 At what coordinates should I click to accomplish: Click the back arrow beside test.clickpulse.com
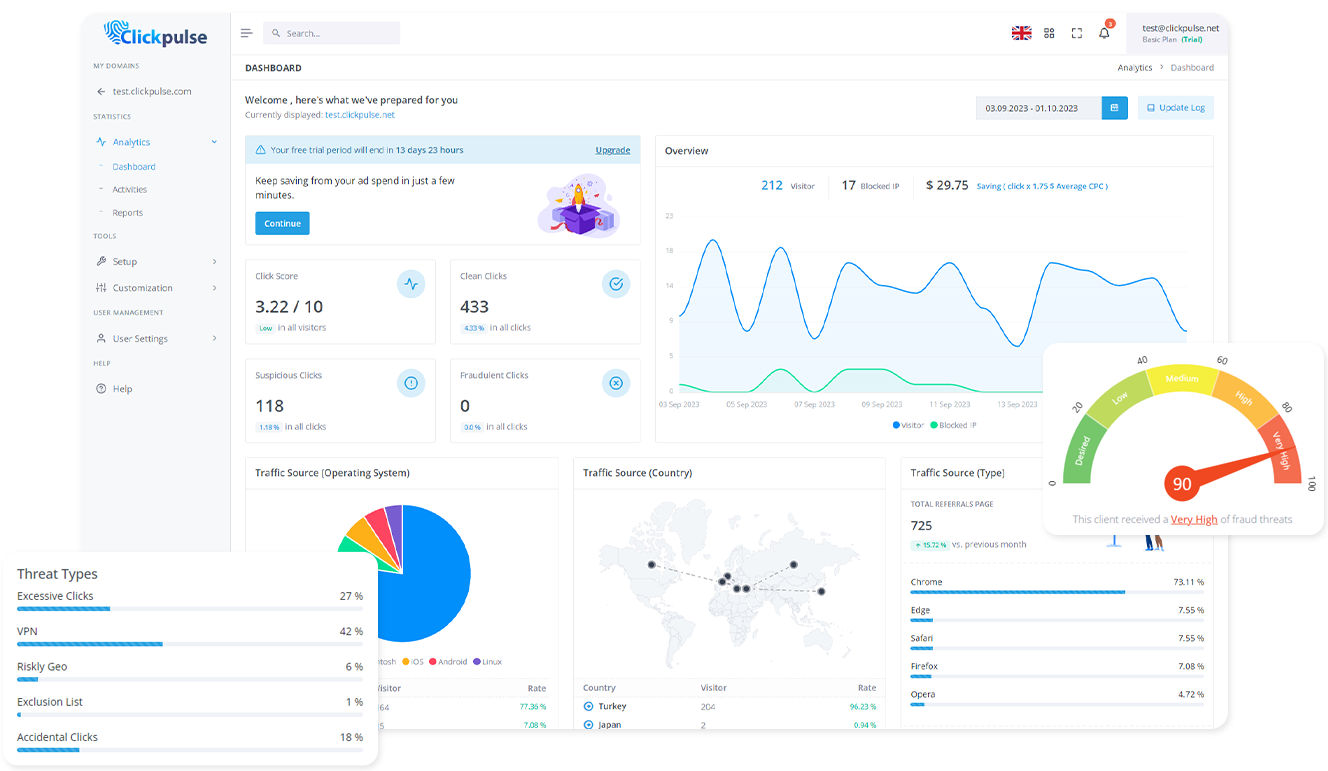[101, 91]
